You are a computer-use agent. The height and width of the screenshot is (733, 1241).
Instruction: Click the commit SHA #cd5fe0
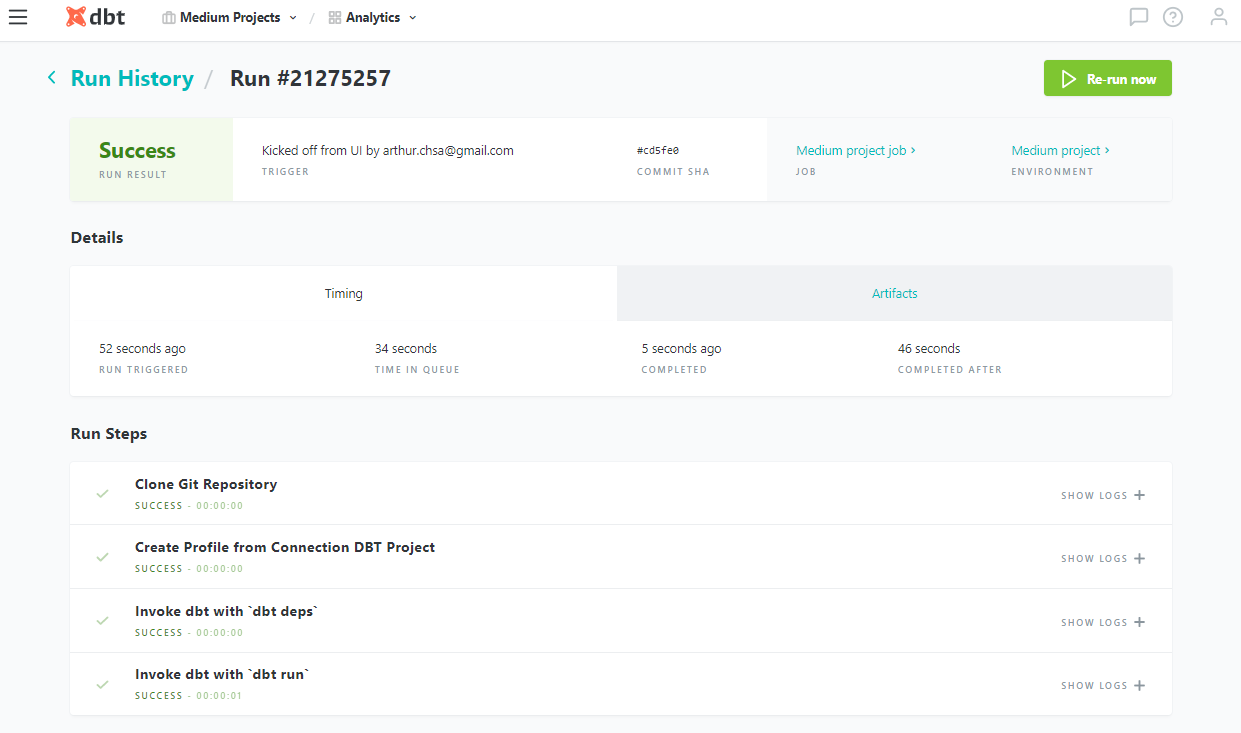click(658, 150)
